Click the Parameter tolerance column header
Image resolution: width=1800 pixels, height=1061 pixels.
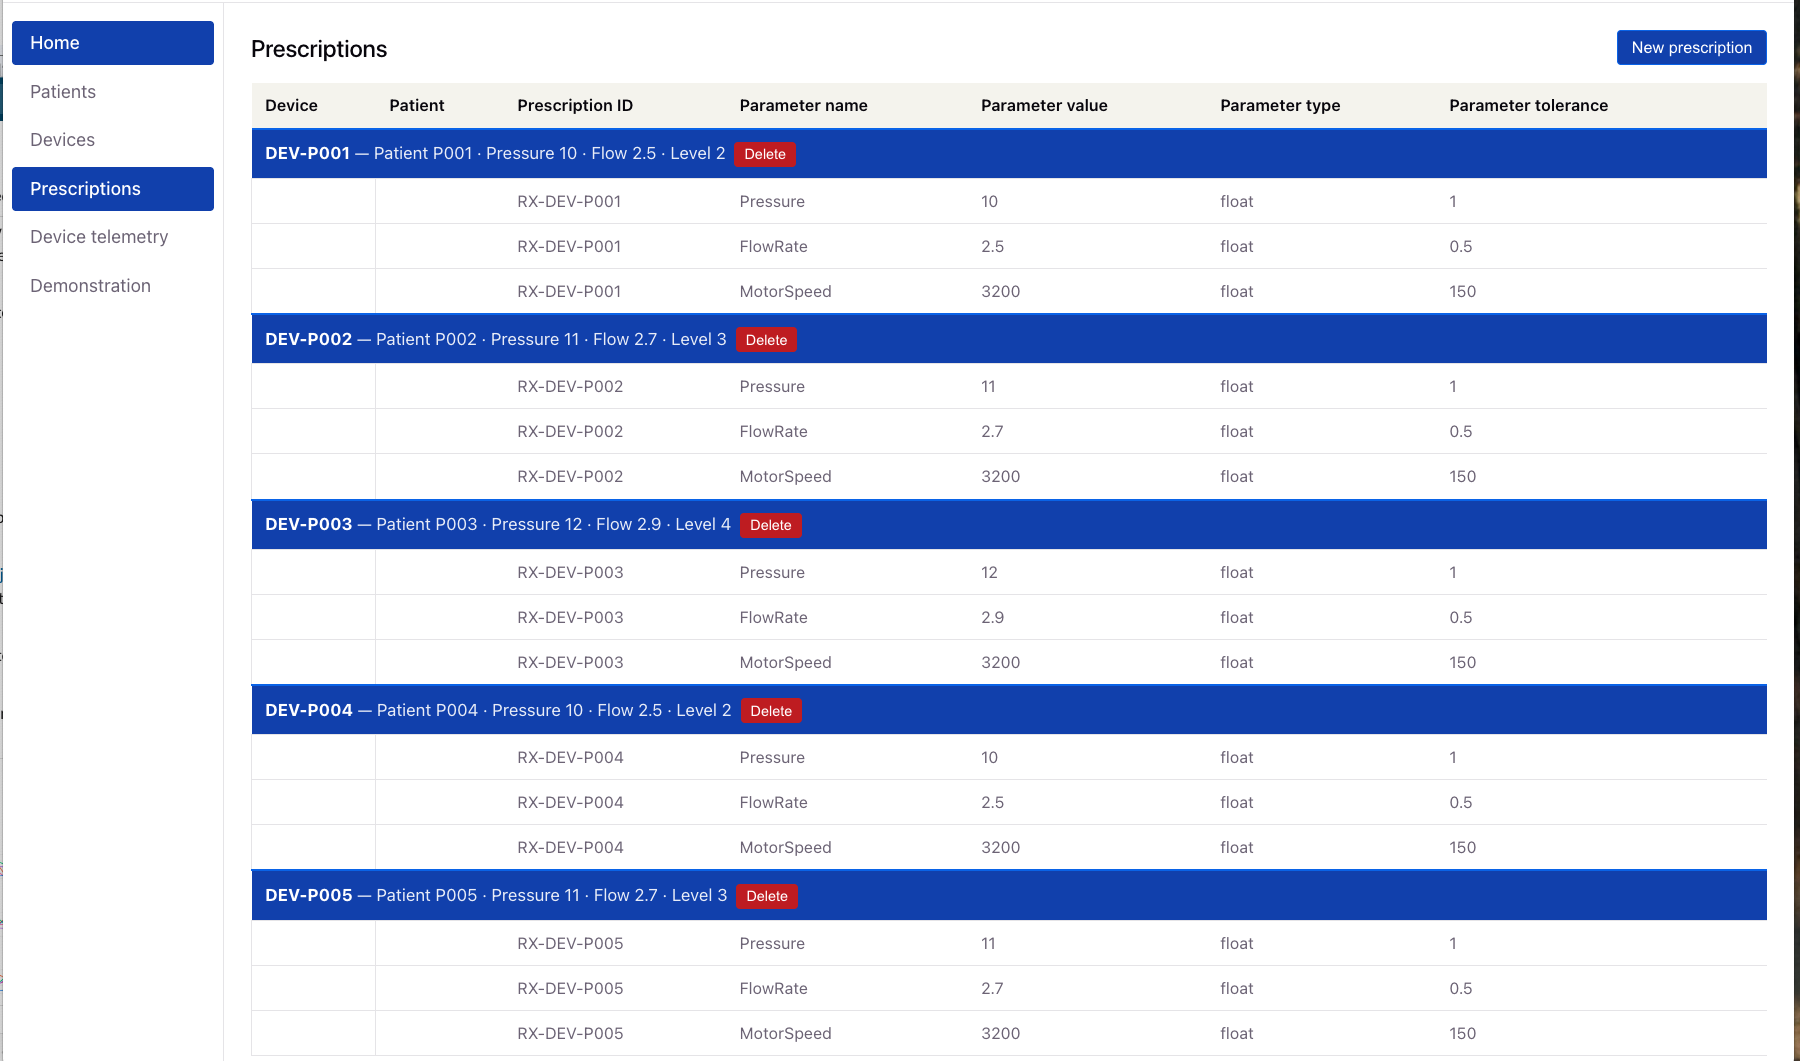[1528, 106]
